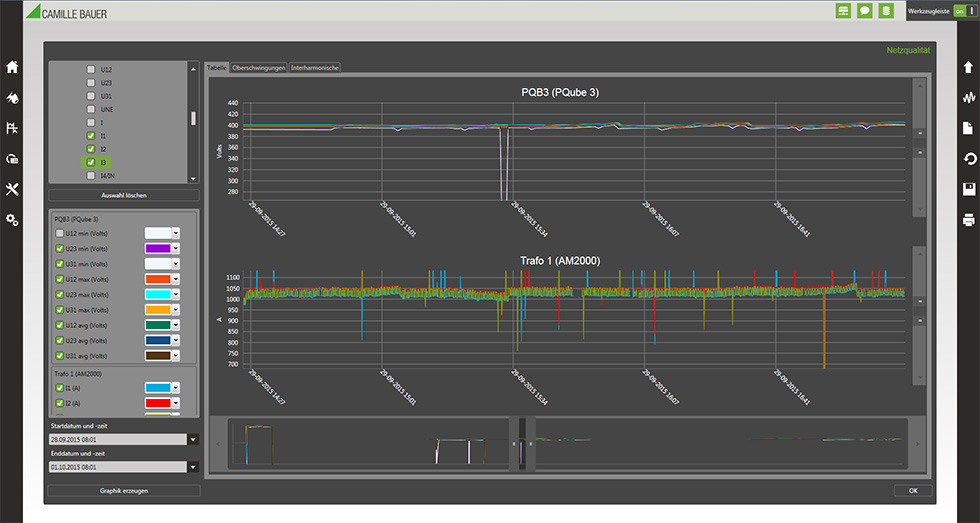Click the document icon in right toolbar
980x523 pixels.
click(x=968, y=128)
